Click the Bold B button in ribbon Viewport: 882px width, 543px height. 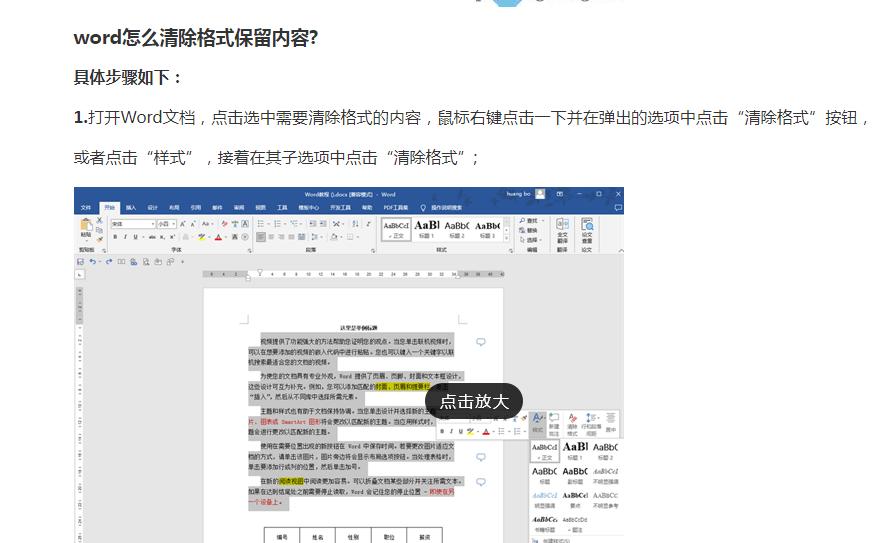pos(115,237)
